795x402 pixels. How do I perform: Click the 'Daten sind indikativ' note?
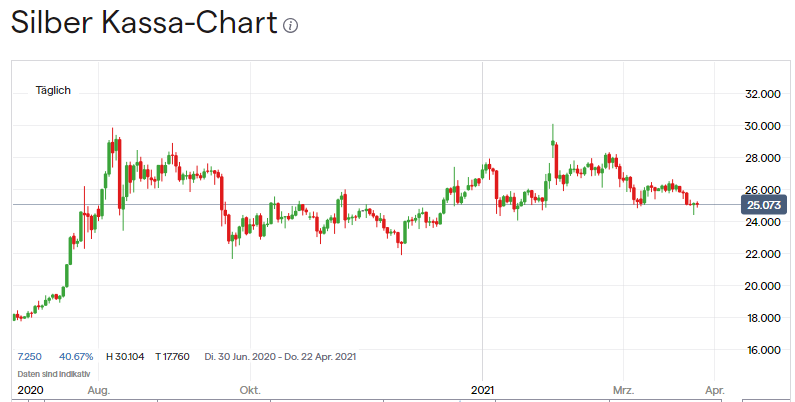tap(51, 373)
